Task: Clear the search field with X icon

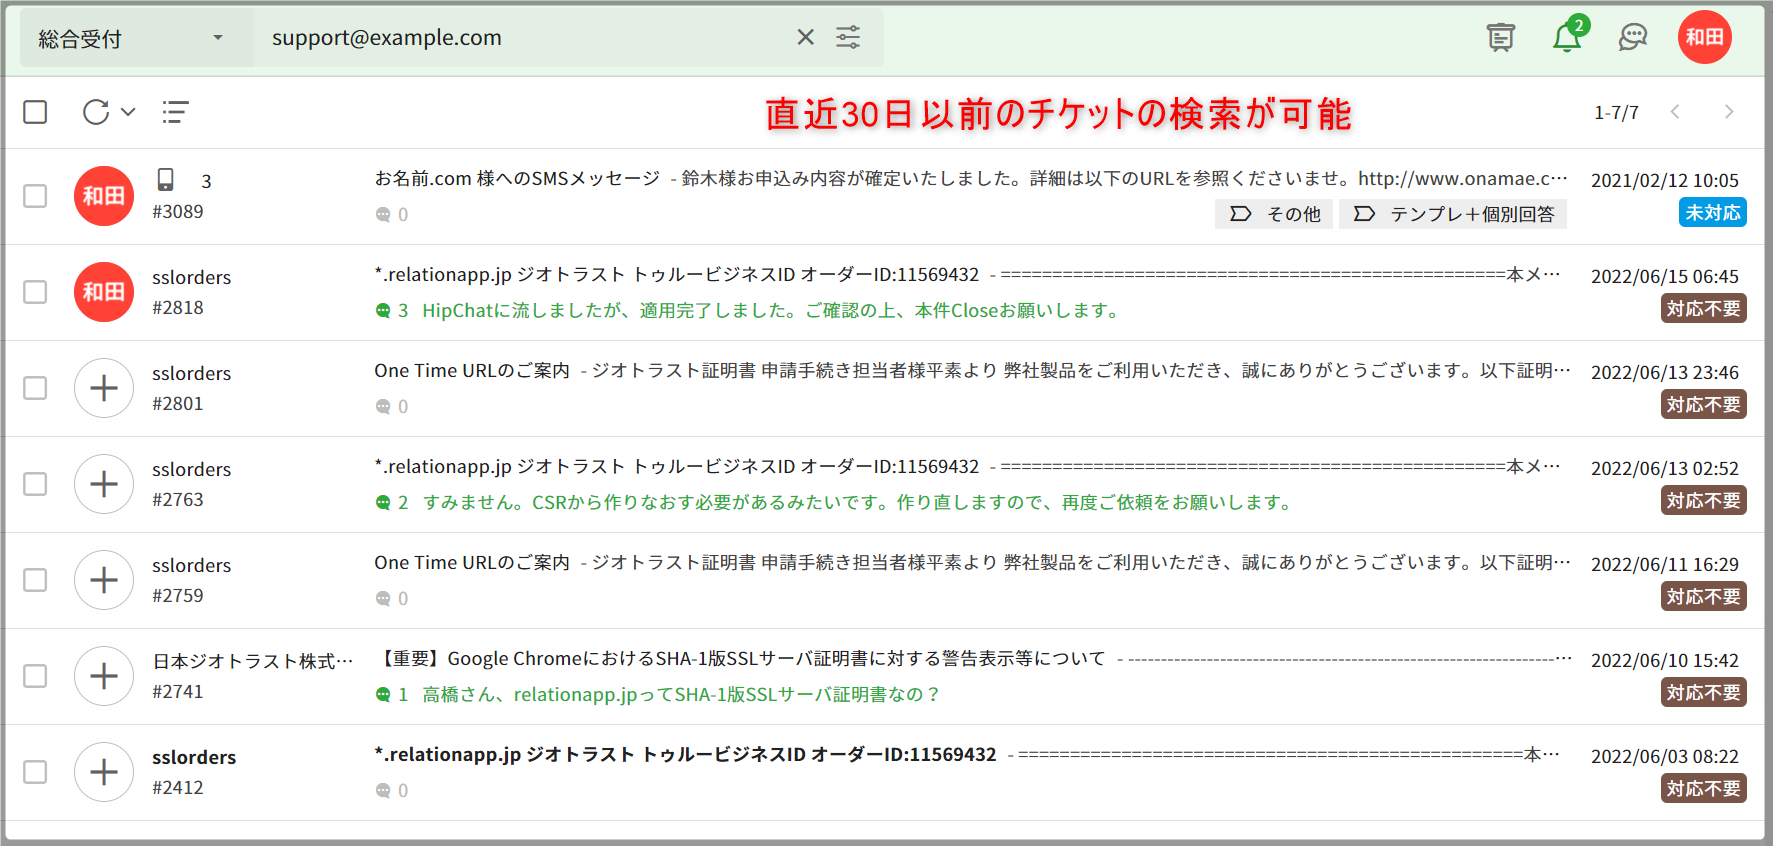Action: click(x=805, y=38)
